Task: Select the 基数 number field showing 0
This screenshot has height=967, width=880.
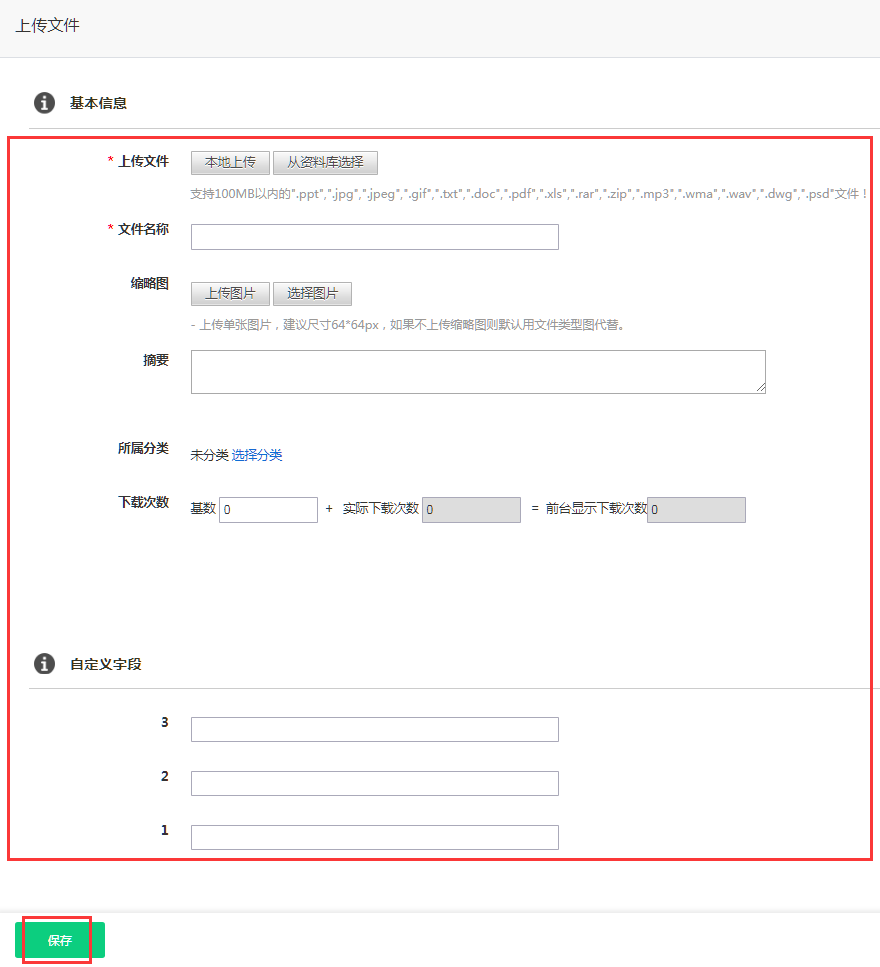Action: pos(268,509)
